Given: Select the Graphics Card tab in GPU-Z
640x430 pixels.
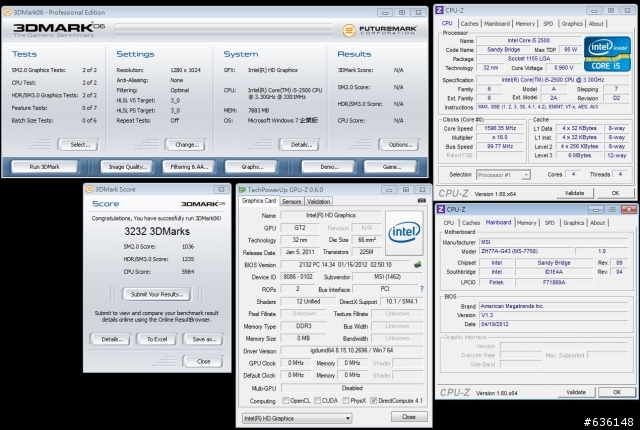Looking at the screenshot, I should click(259, 201).
